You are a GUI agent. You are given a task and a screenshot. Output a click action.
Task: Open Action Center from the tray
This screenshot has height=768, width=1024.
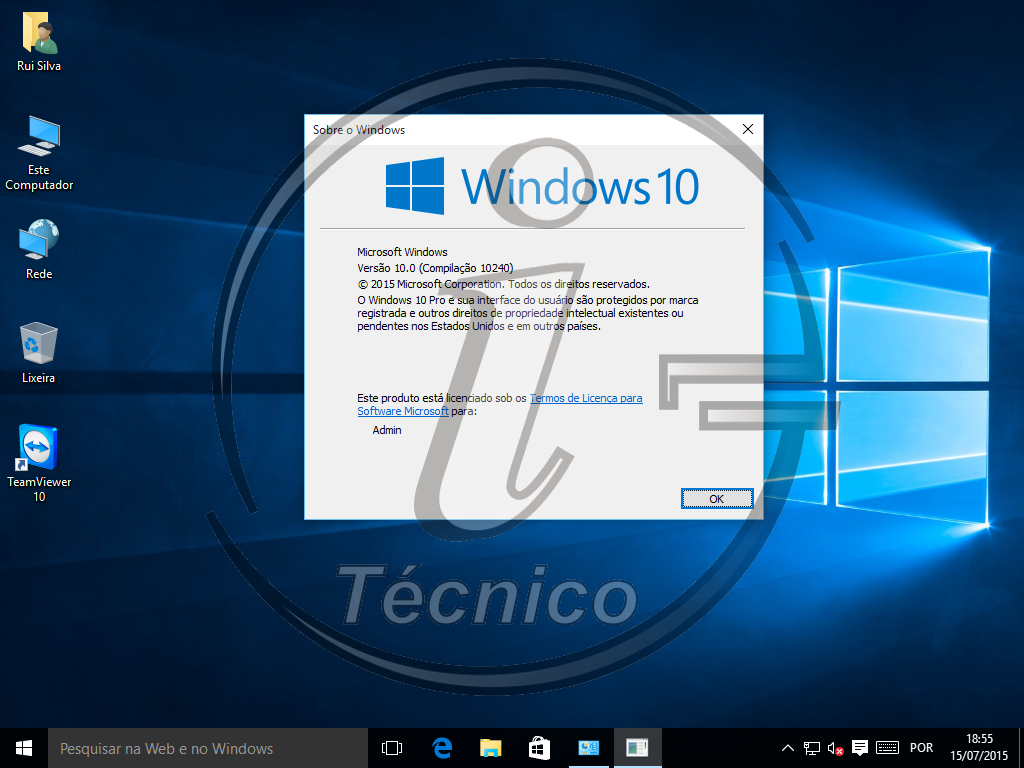pyautogui.click(x=860, y=747)
